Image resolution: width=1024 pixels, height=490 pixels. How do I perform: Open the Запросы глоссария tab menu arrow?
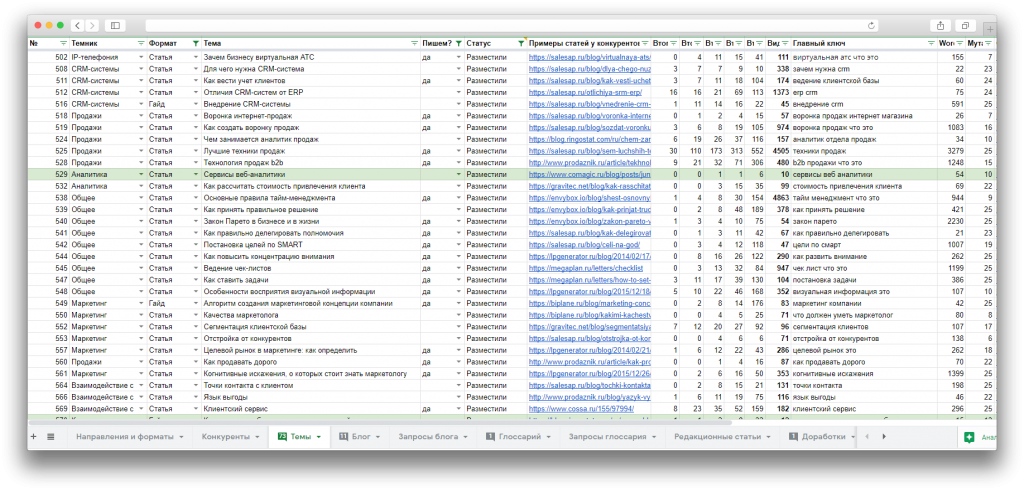point(654,436)
